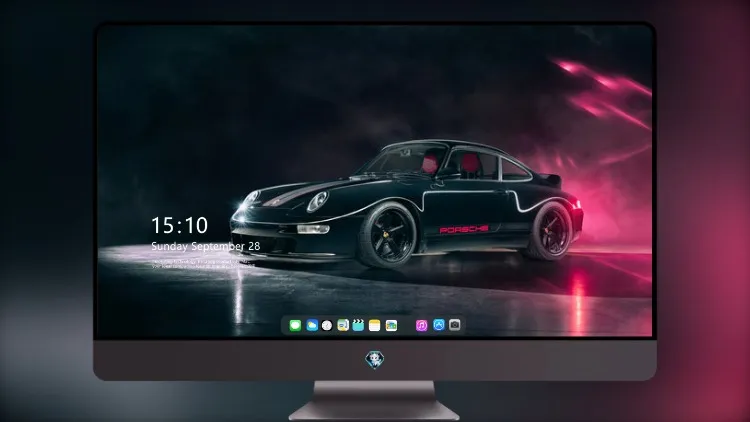Launch the pink iTunes music icon
Viewport: 750px width, 422px height.
point(421,325)
